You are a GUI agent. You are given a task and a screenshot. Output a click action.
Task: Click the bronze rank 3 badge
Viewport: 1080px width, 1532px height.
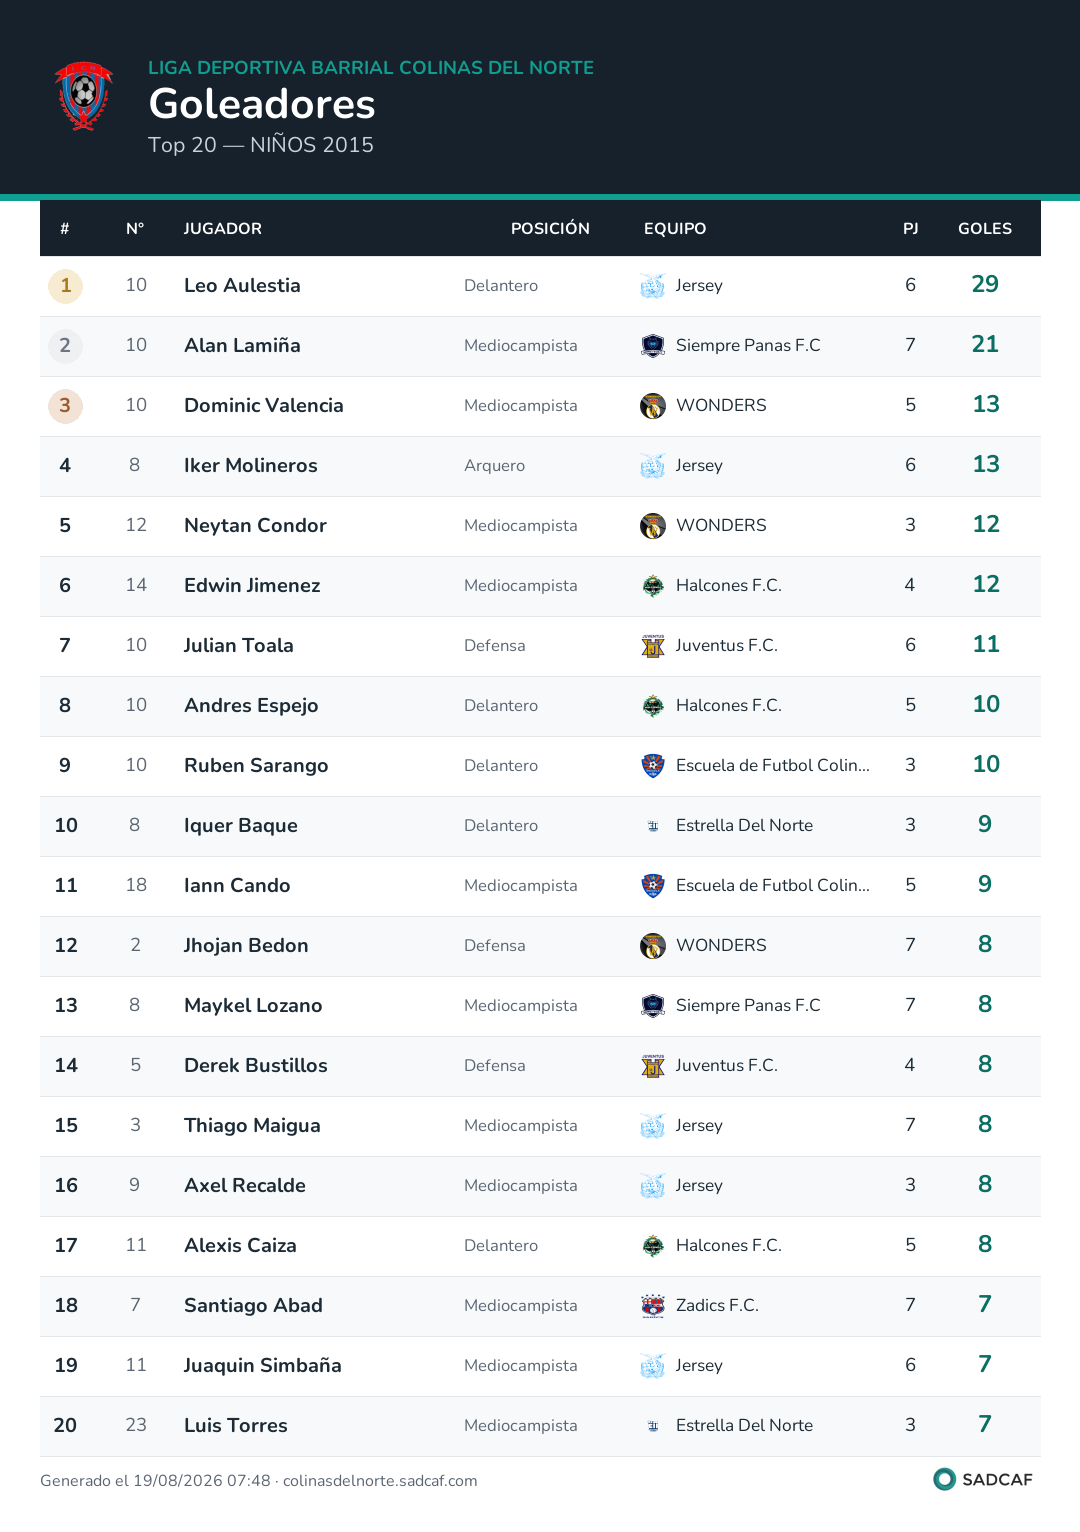tap(65, 406)
